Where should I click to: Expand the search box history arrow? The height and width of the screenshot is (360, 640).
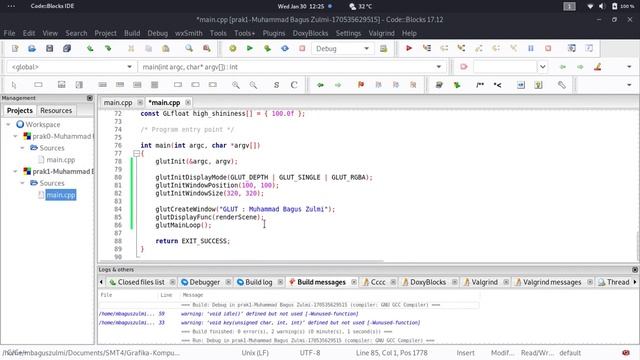pos(542,67)
